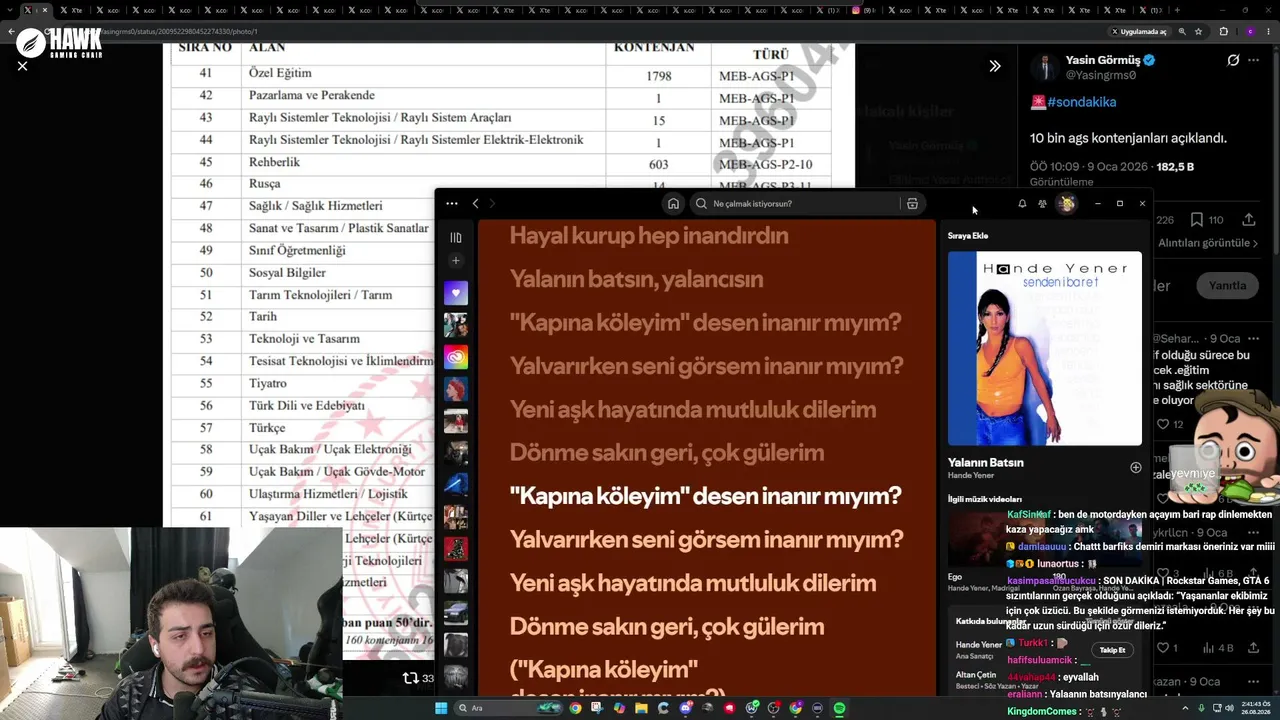Open Chrome three-dot menu
This screenshot has height=720, width=1280.
pos(1268,31)
